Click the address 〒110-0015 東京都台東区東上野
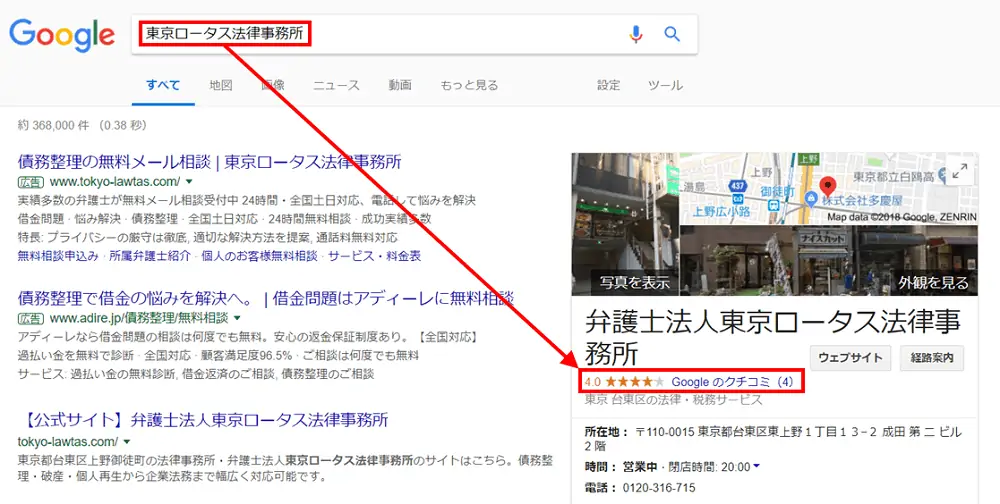Image resolution: width=1000 pixels, height=504 pixels. tap(773, 439)
